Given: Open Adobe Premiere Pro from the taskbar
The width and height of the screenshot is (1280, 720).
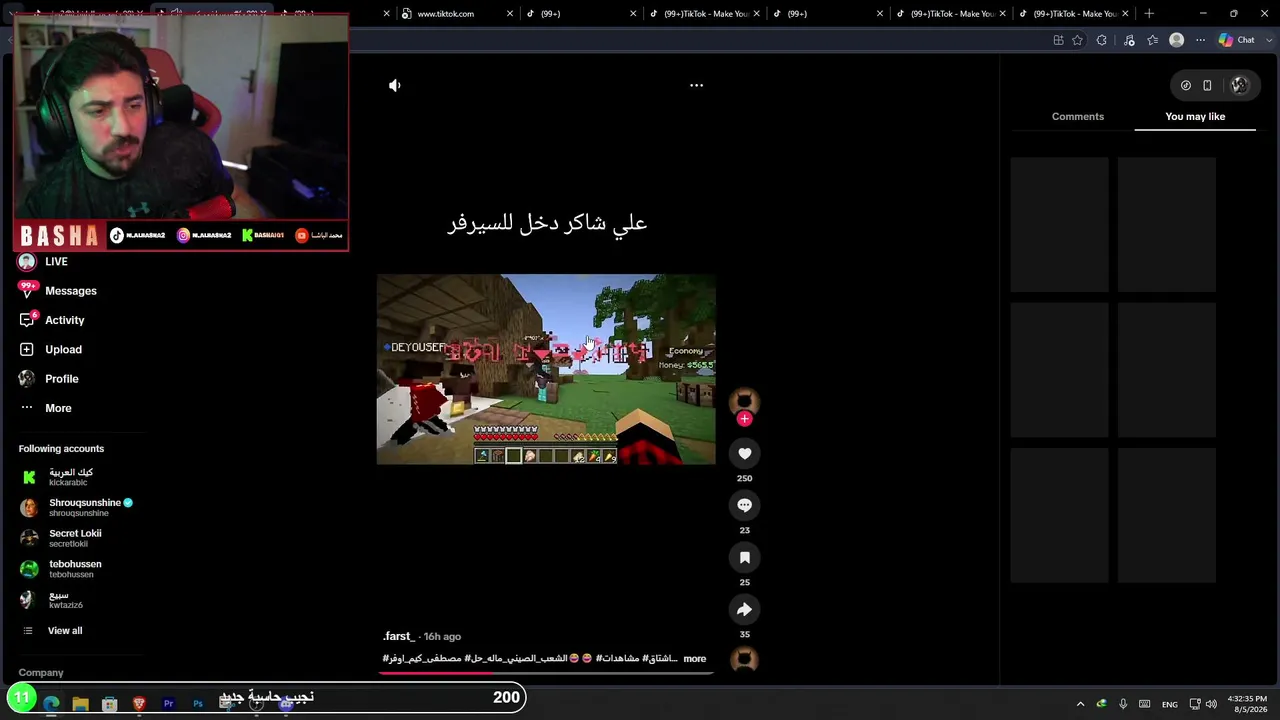Looking at the screenshot, I should click(x=168, y=704).
